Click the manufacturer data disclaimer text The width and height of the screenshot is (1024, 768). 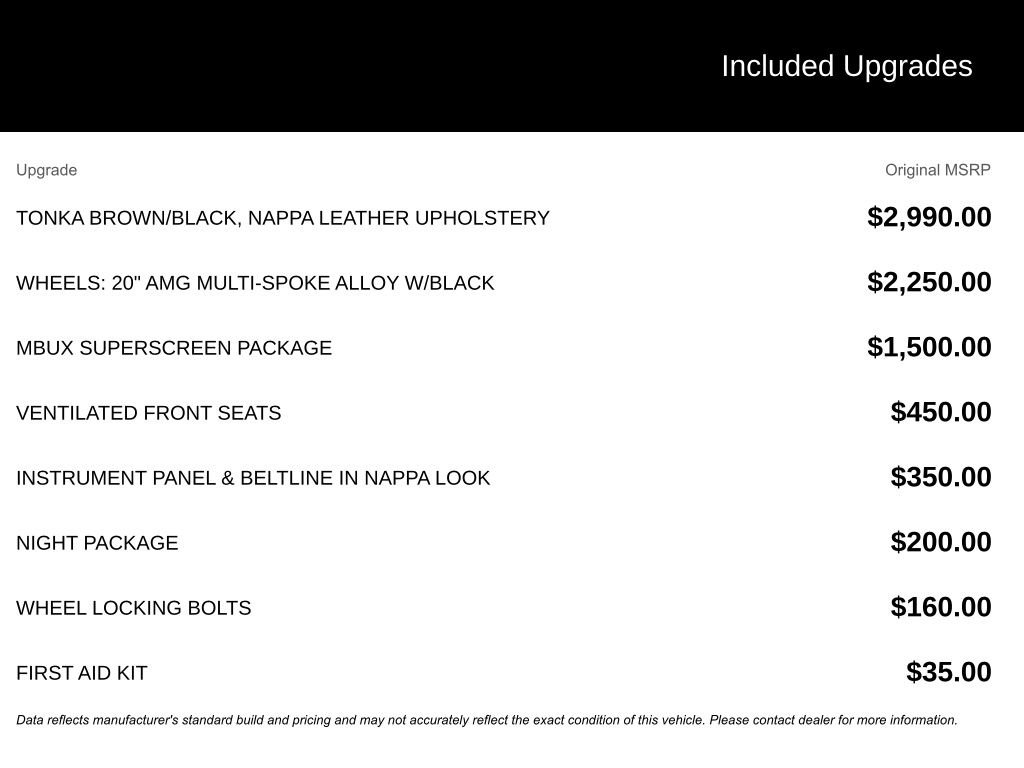coord(487,720)
